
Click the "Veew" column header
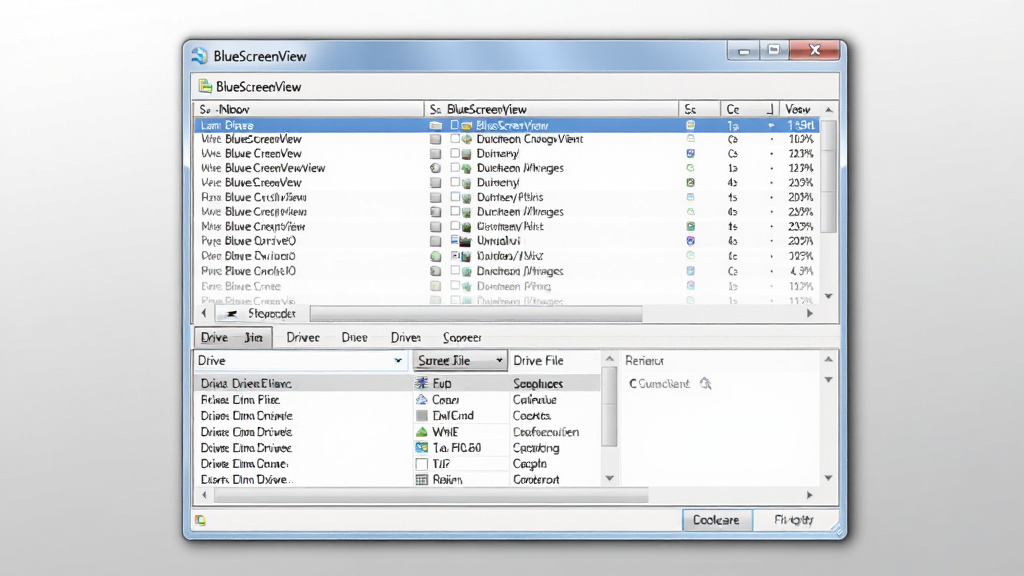[x=800, y=109]
